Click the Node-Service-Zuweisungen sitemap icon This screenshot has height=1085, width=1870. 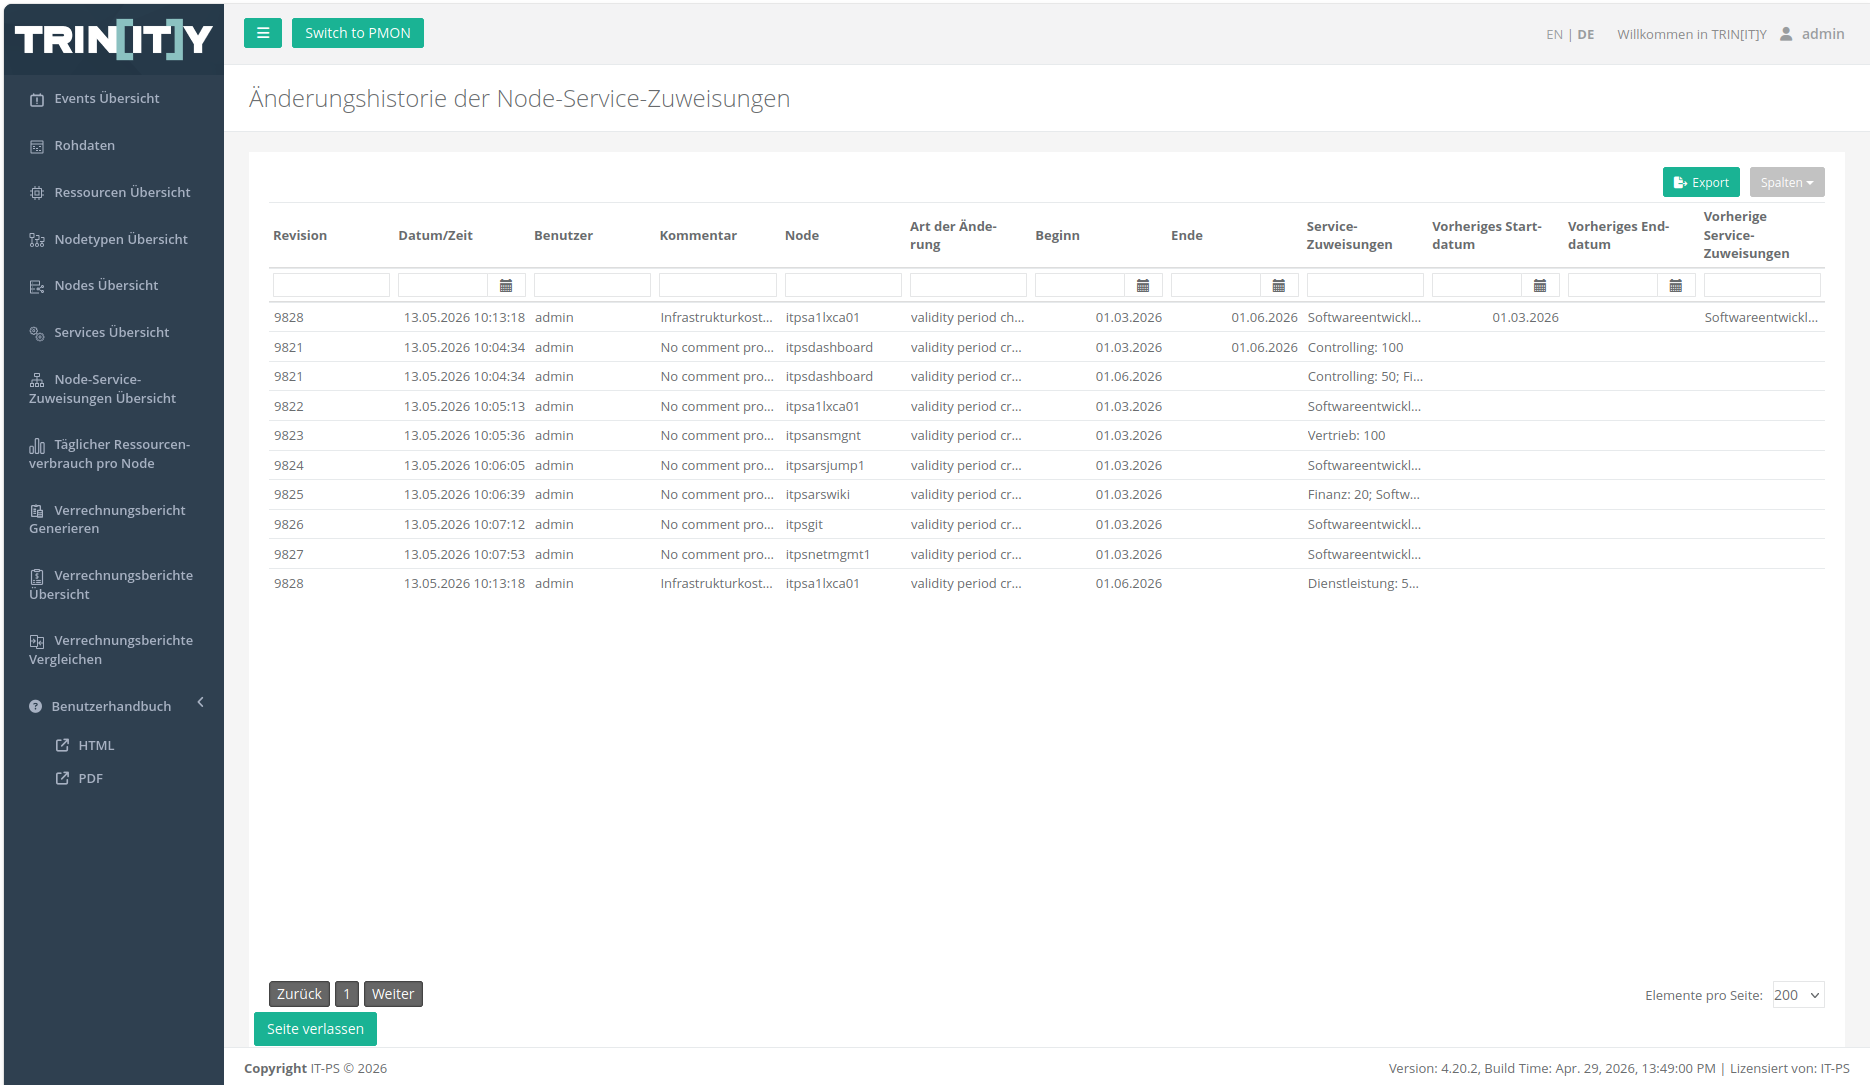pyautogui.click(x=37, y=380)
